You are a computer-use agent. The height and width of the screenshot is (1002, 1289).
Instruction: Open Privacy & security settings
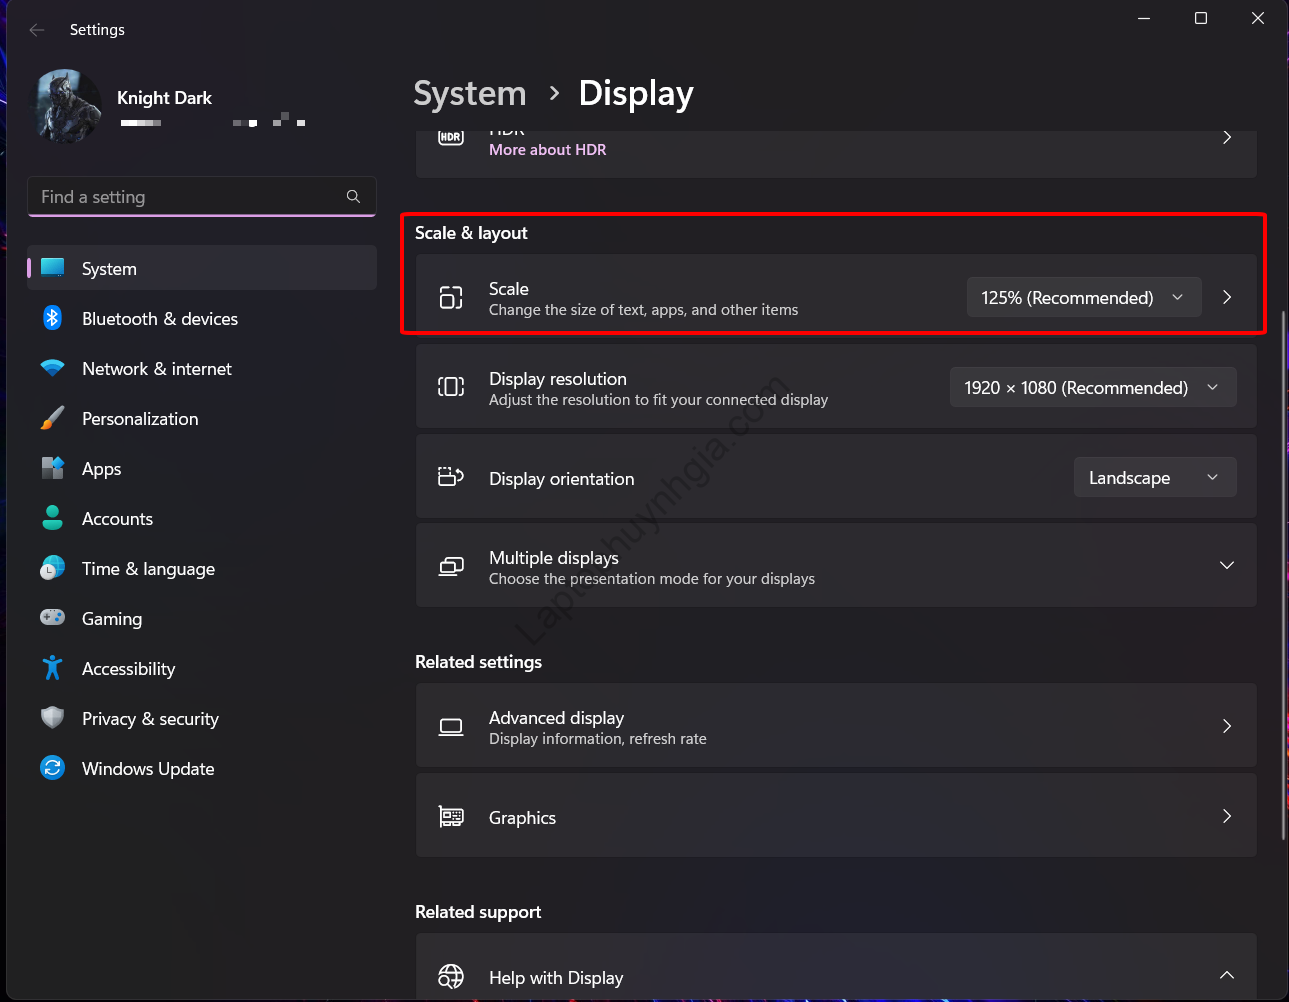click(x=202, y=719)
